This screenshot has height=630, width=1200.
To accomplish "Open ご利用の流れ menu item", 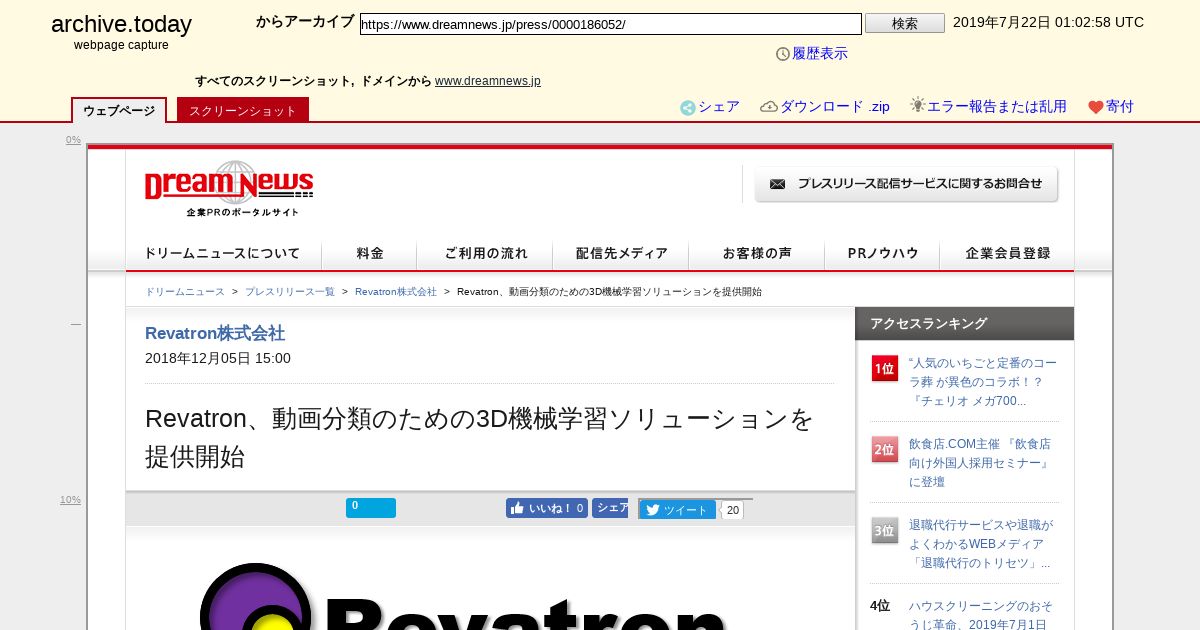I will [486, 254].
